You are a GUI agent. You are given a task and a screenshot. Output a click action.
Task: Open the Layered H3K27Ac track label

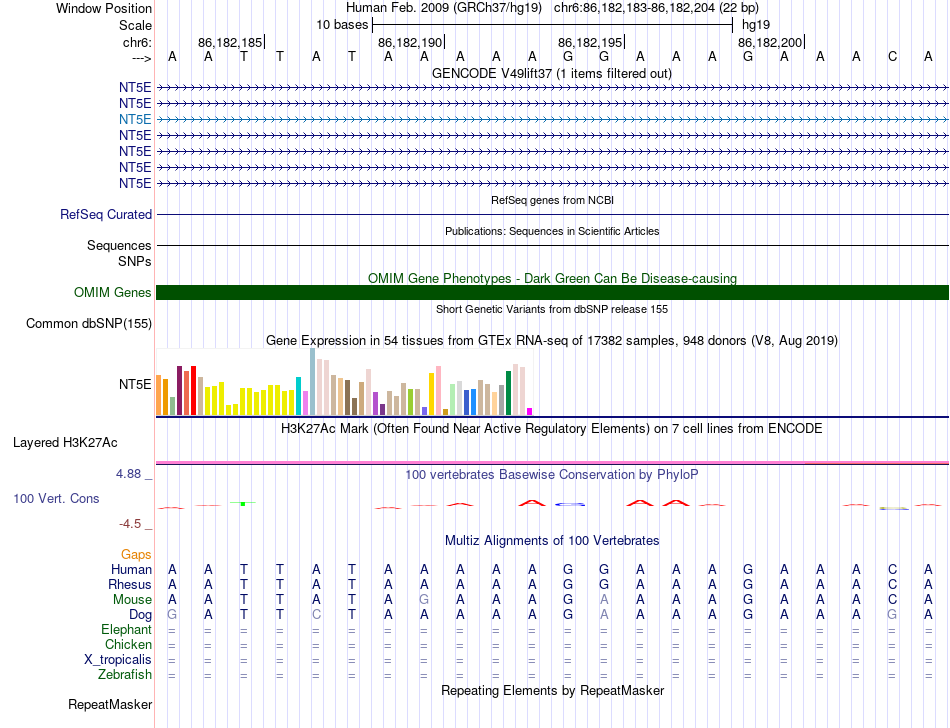[65, 443]
